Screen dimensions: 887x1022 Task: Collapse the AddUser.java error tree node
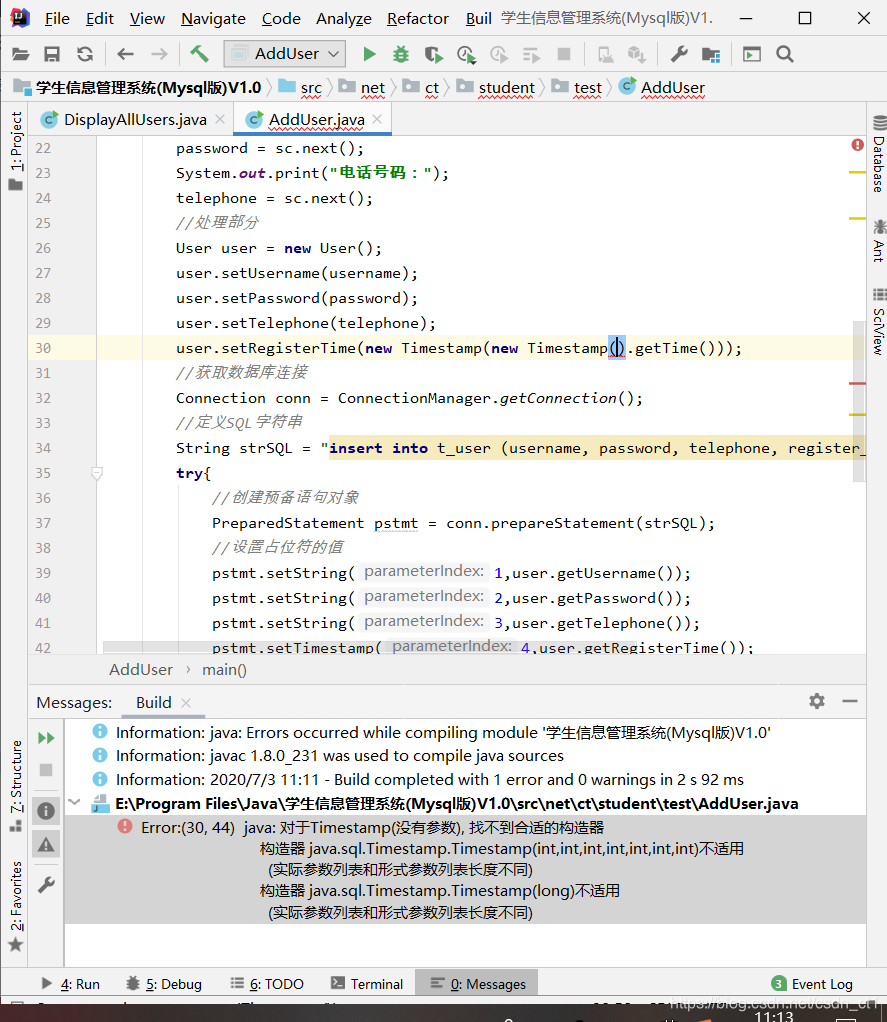74,802
